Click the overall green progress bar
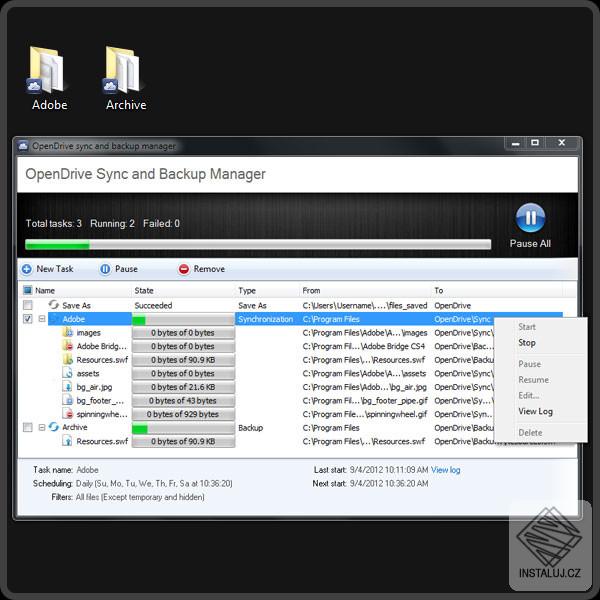This screenshot has width=600, height=600. tap(258, 245)
